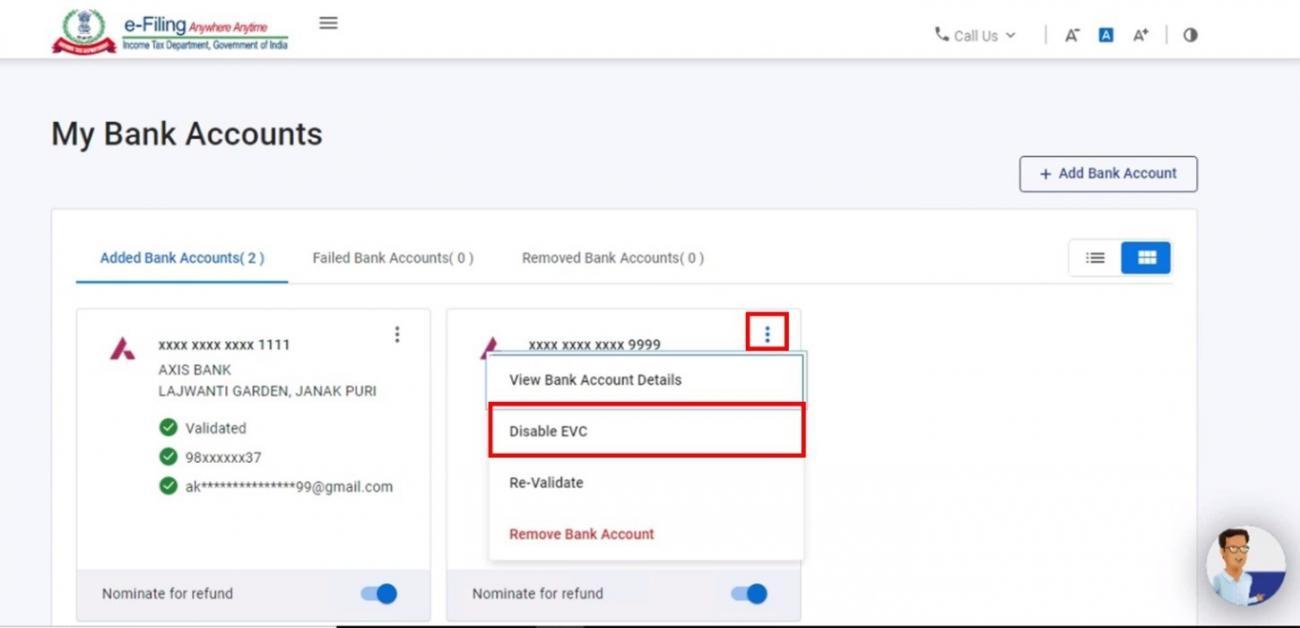
Task: Click the e-Filing Income Tax Department logo
Action: tap(171, 32)
